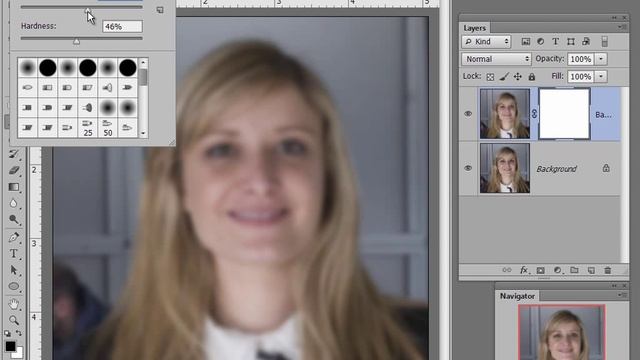Select the Blur tool
Screen dimensions: 640x360
point(13,203)
